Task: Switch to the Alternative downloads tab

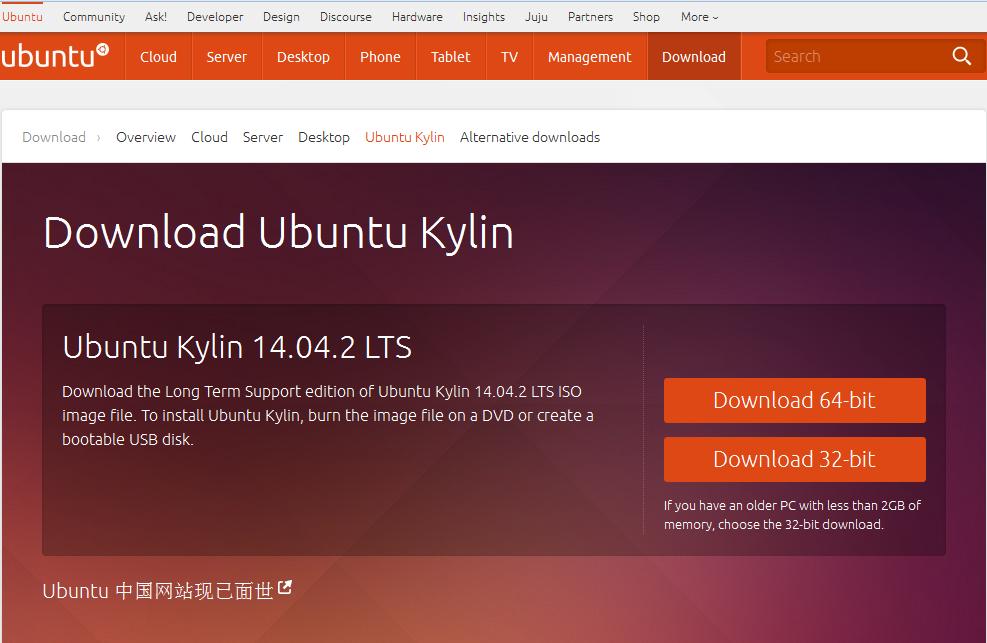Action: coord(529,137)
